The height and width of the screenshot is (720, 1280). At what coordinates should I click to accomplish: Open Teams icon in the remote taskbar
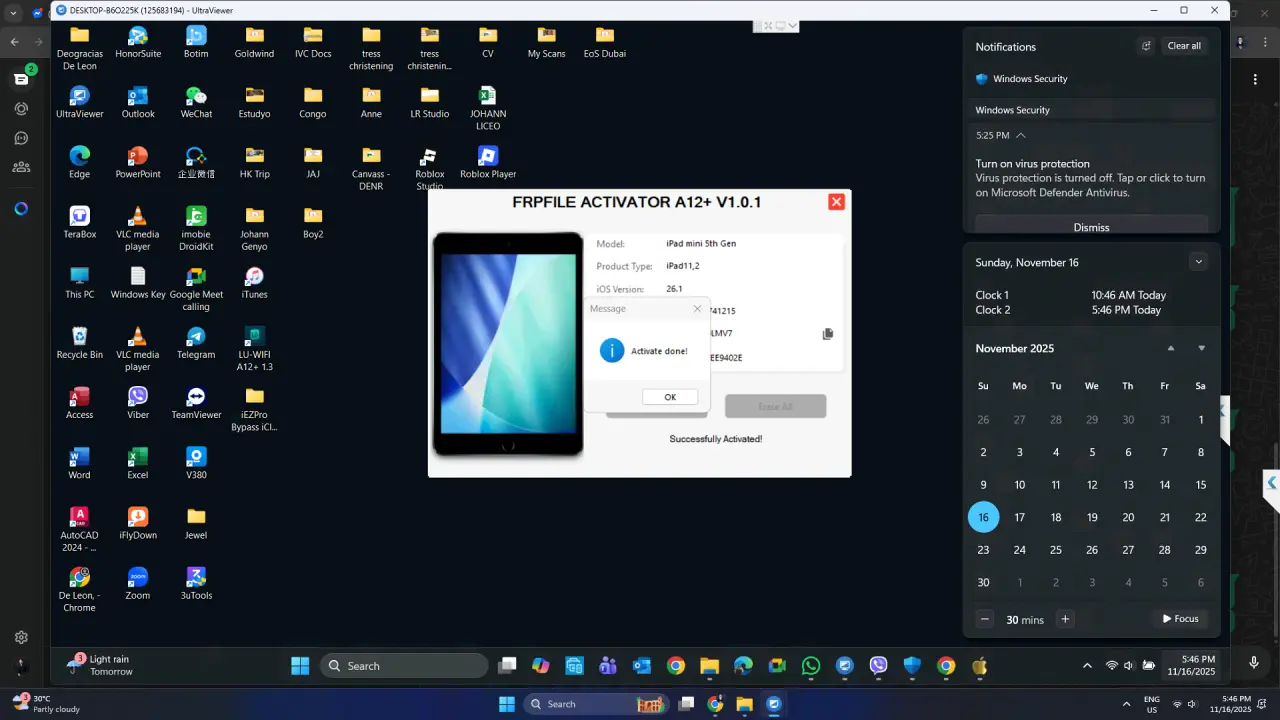(607, 666)
